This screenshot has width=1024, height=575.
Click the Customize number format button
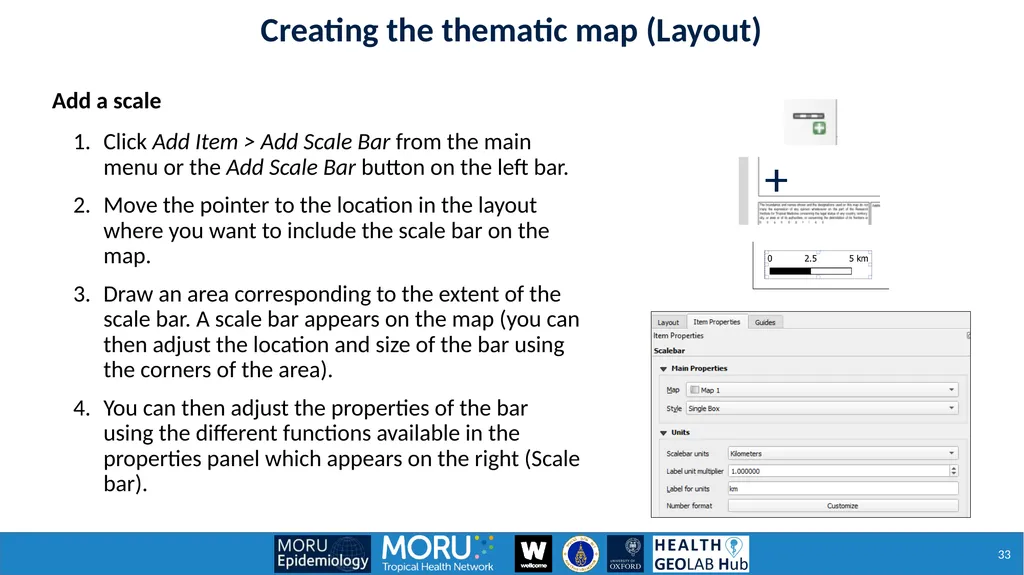pos(843,506)
